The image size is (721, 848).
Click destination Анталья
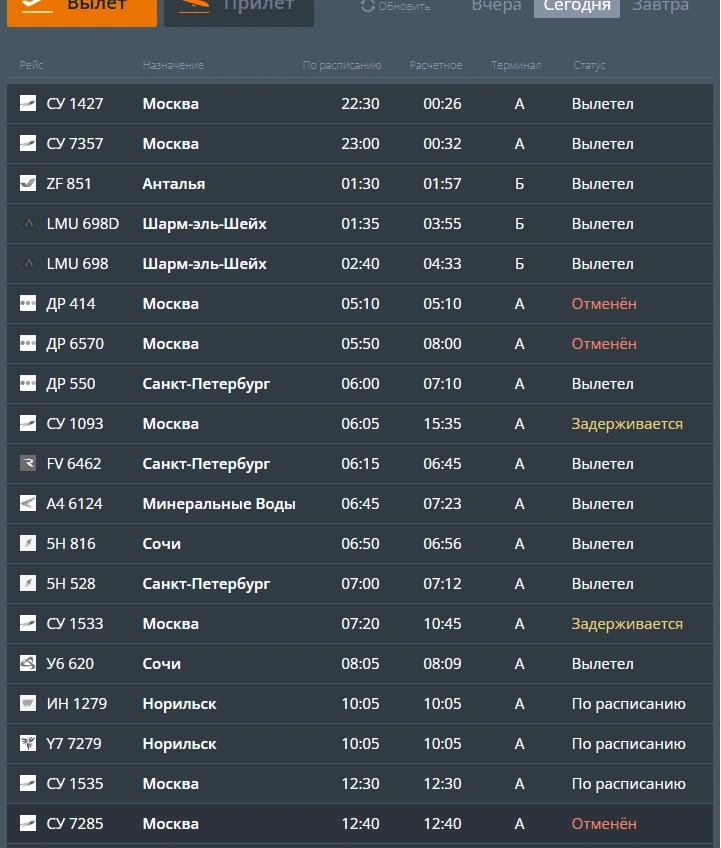click(x=174, y=184)
